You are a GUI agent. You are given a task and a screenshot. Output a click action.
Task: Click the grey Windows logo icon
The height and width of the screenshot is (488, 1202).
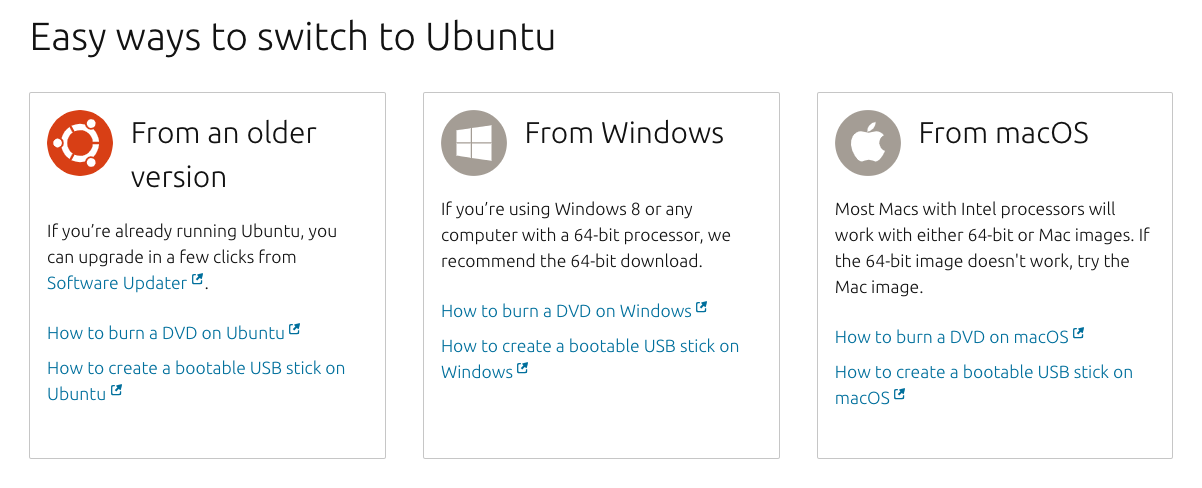(474, 143)
